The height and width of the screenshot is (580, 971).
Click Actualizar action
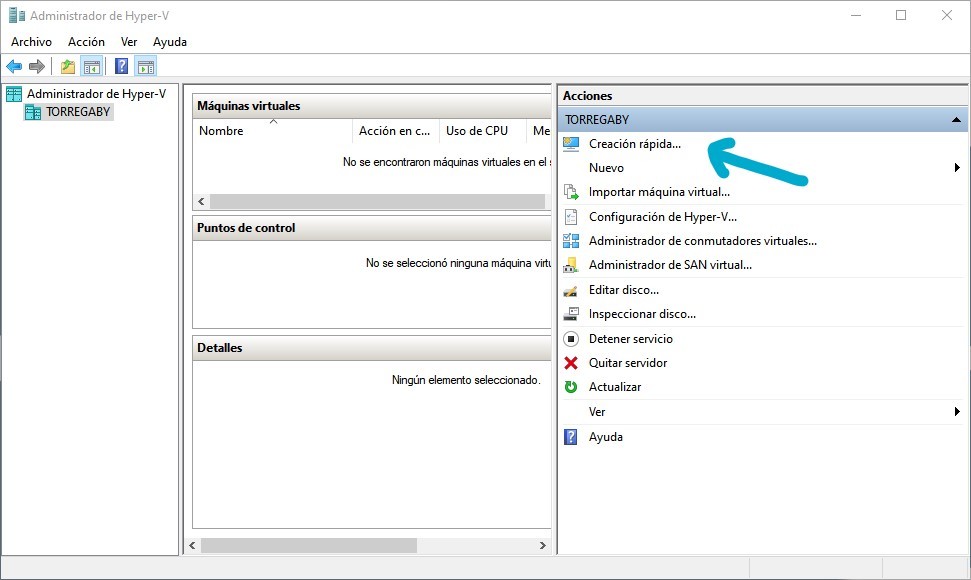click(x=615, y=387)
